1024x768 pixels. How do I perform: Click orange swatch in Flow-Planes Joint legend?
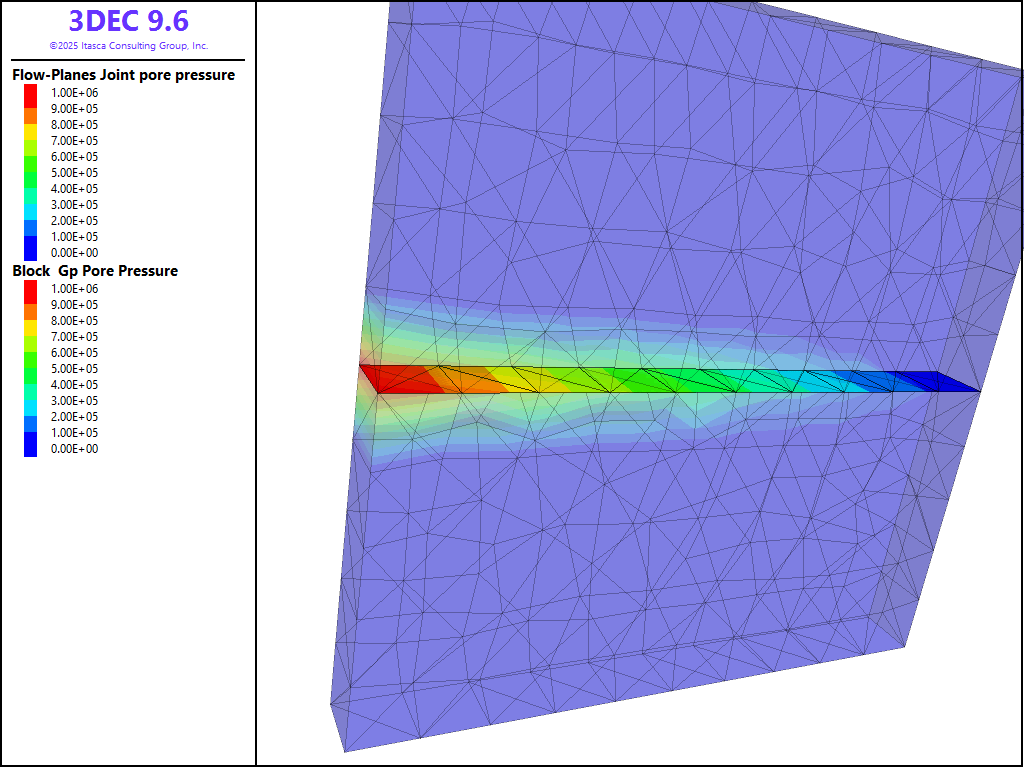(x=30, y=109)
